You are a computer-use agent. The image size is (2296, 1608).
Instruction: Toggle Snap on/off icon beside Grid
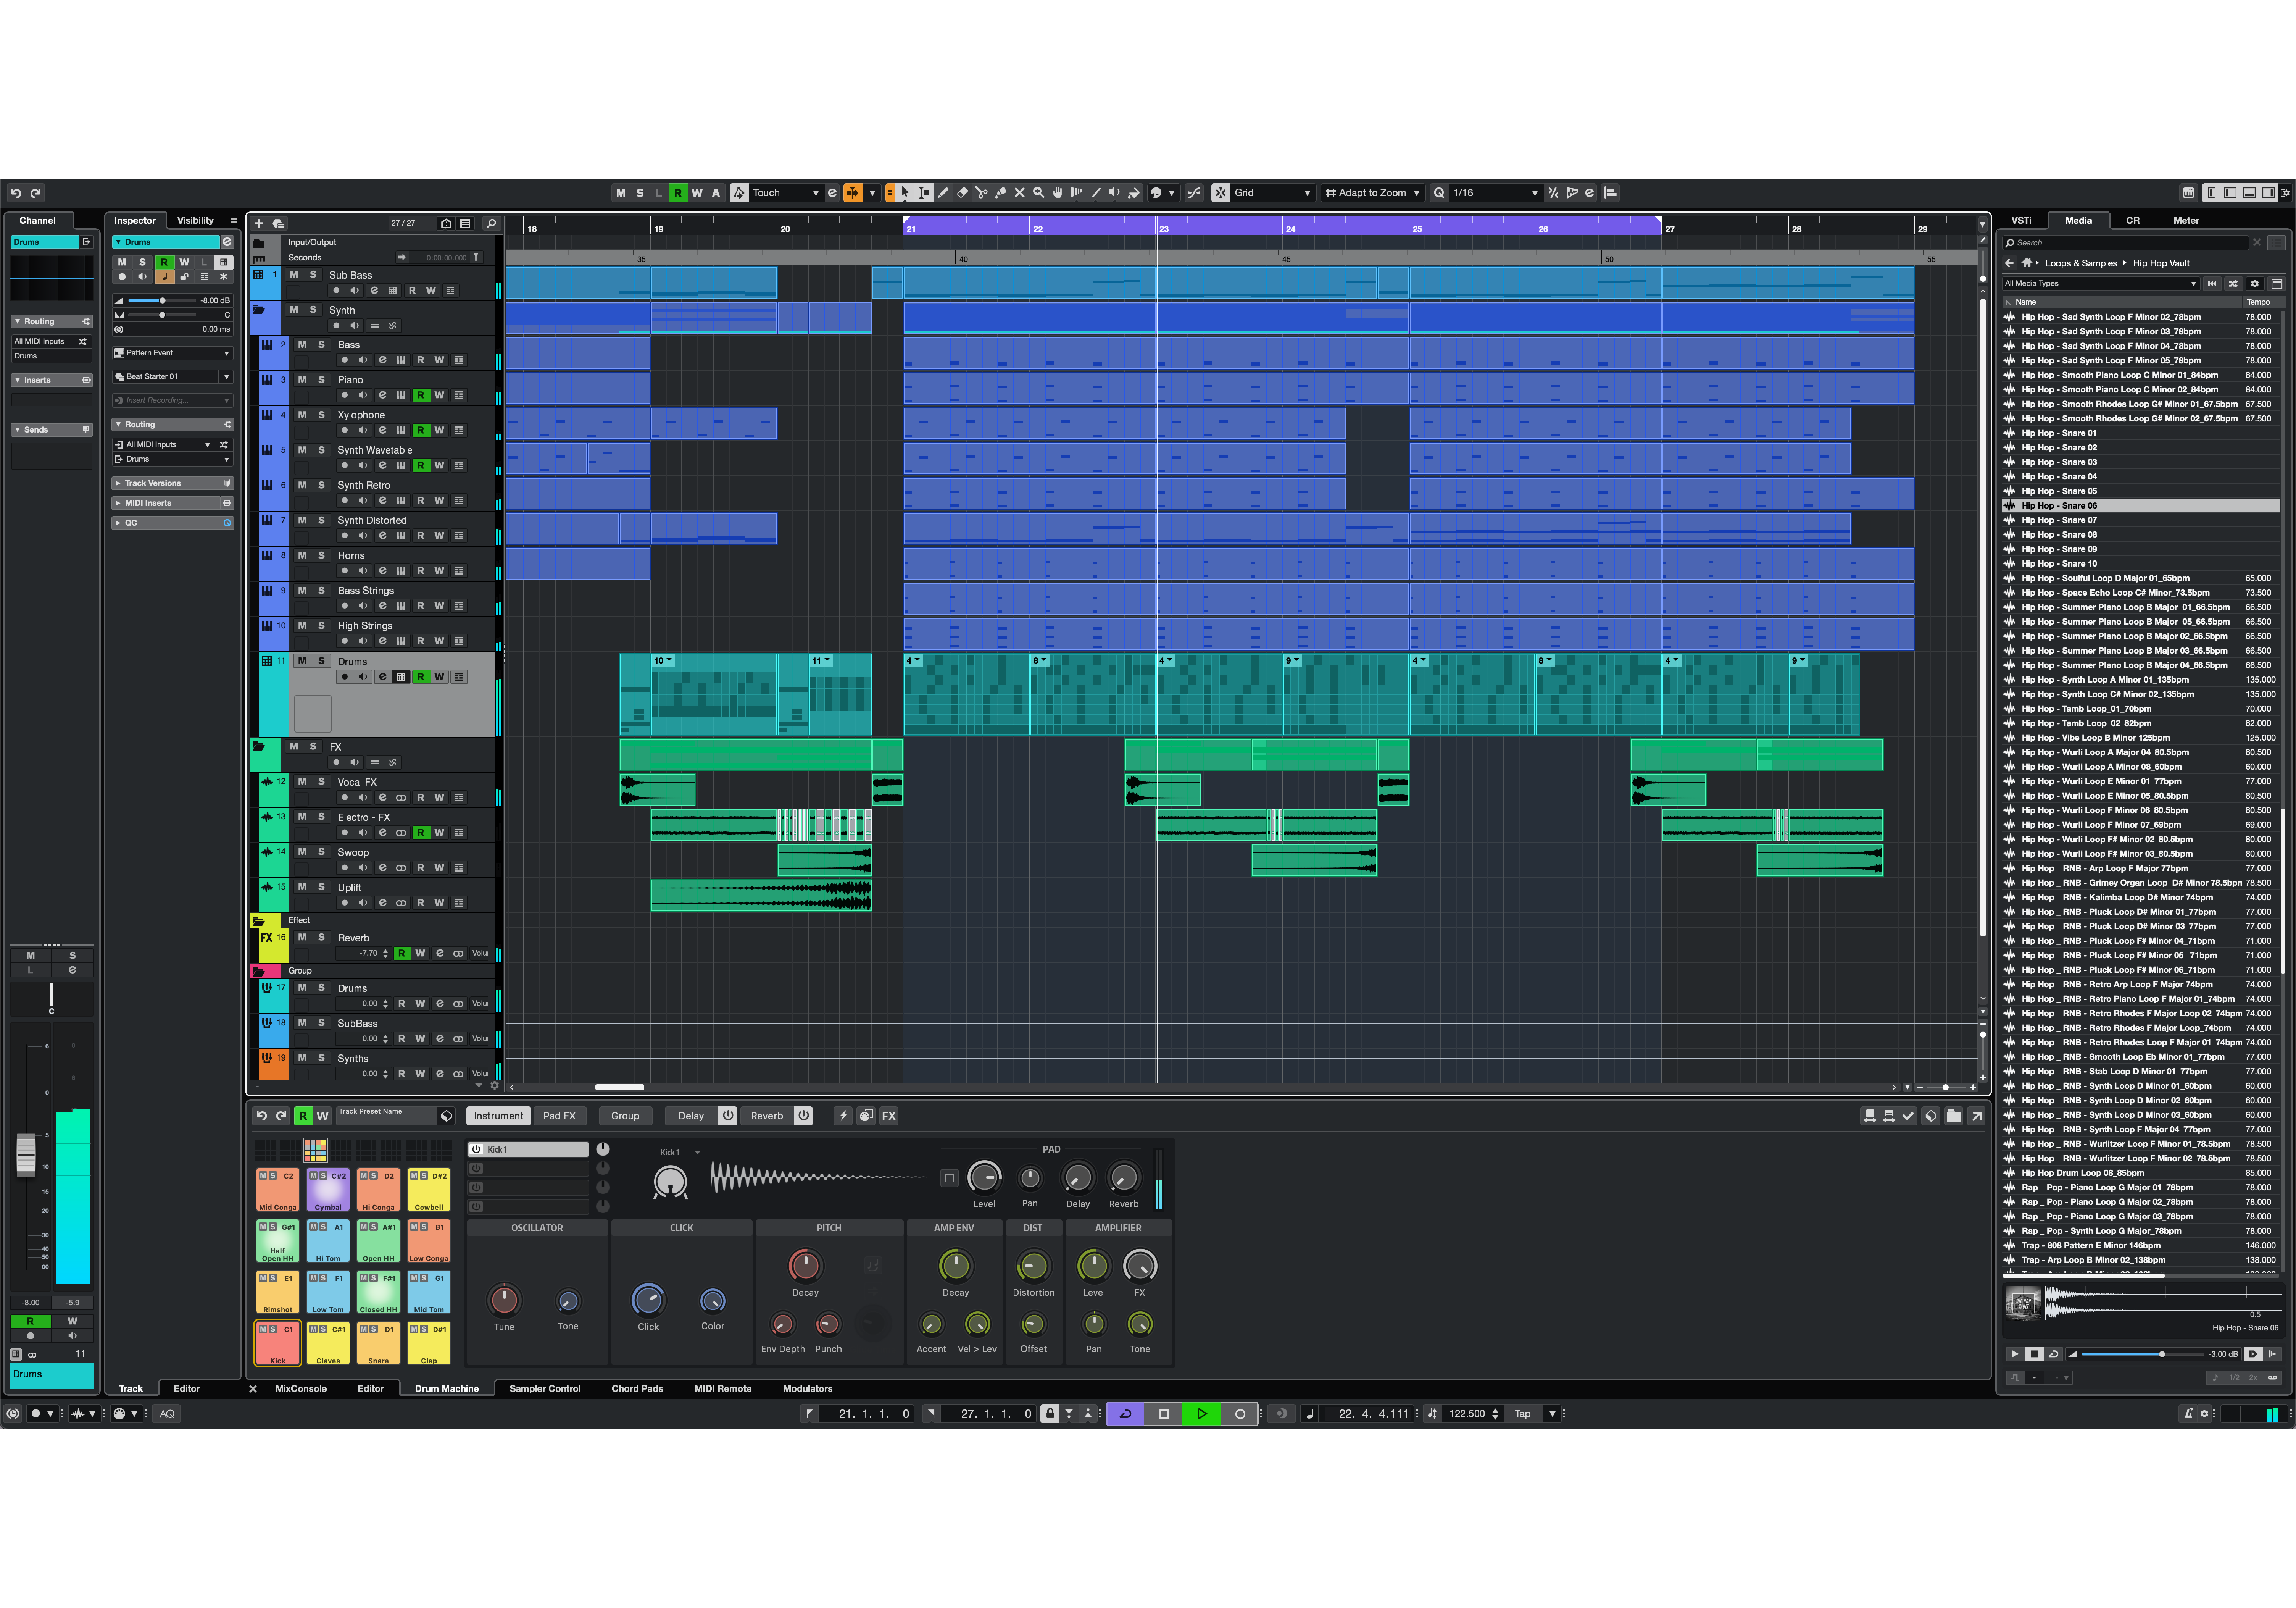click(1220, 193)
